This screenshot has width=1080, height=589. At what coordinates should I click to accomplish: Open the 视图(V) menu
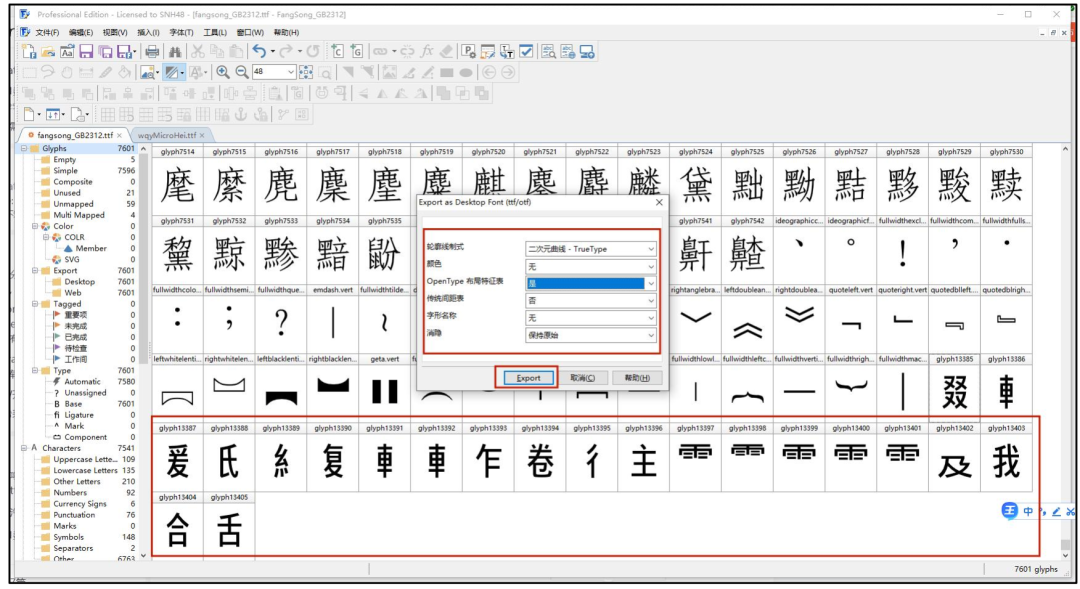click(115, 32)
